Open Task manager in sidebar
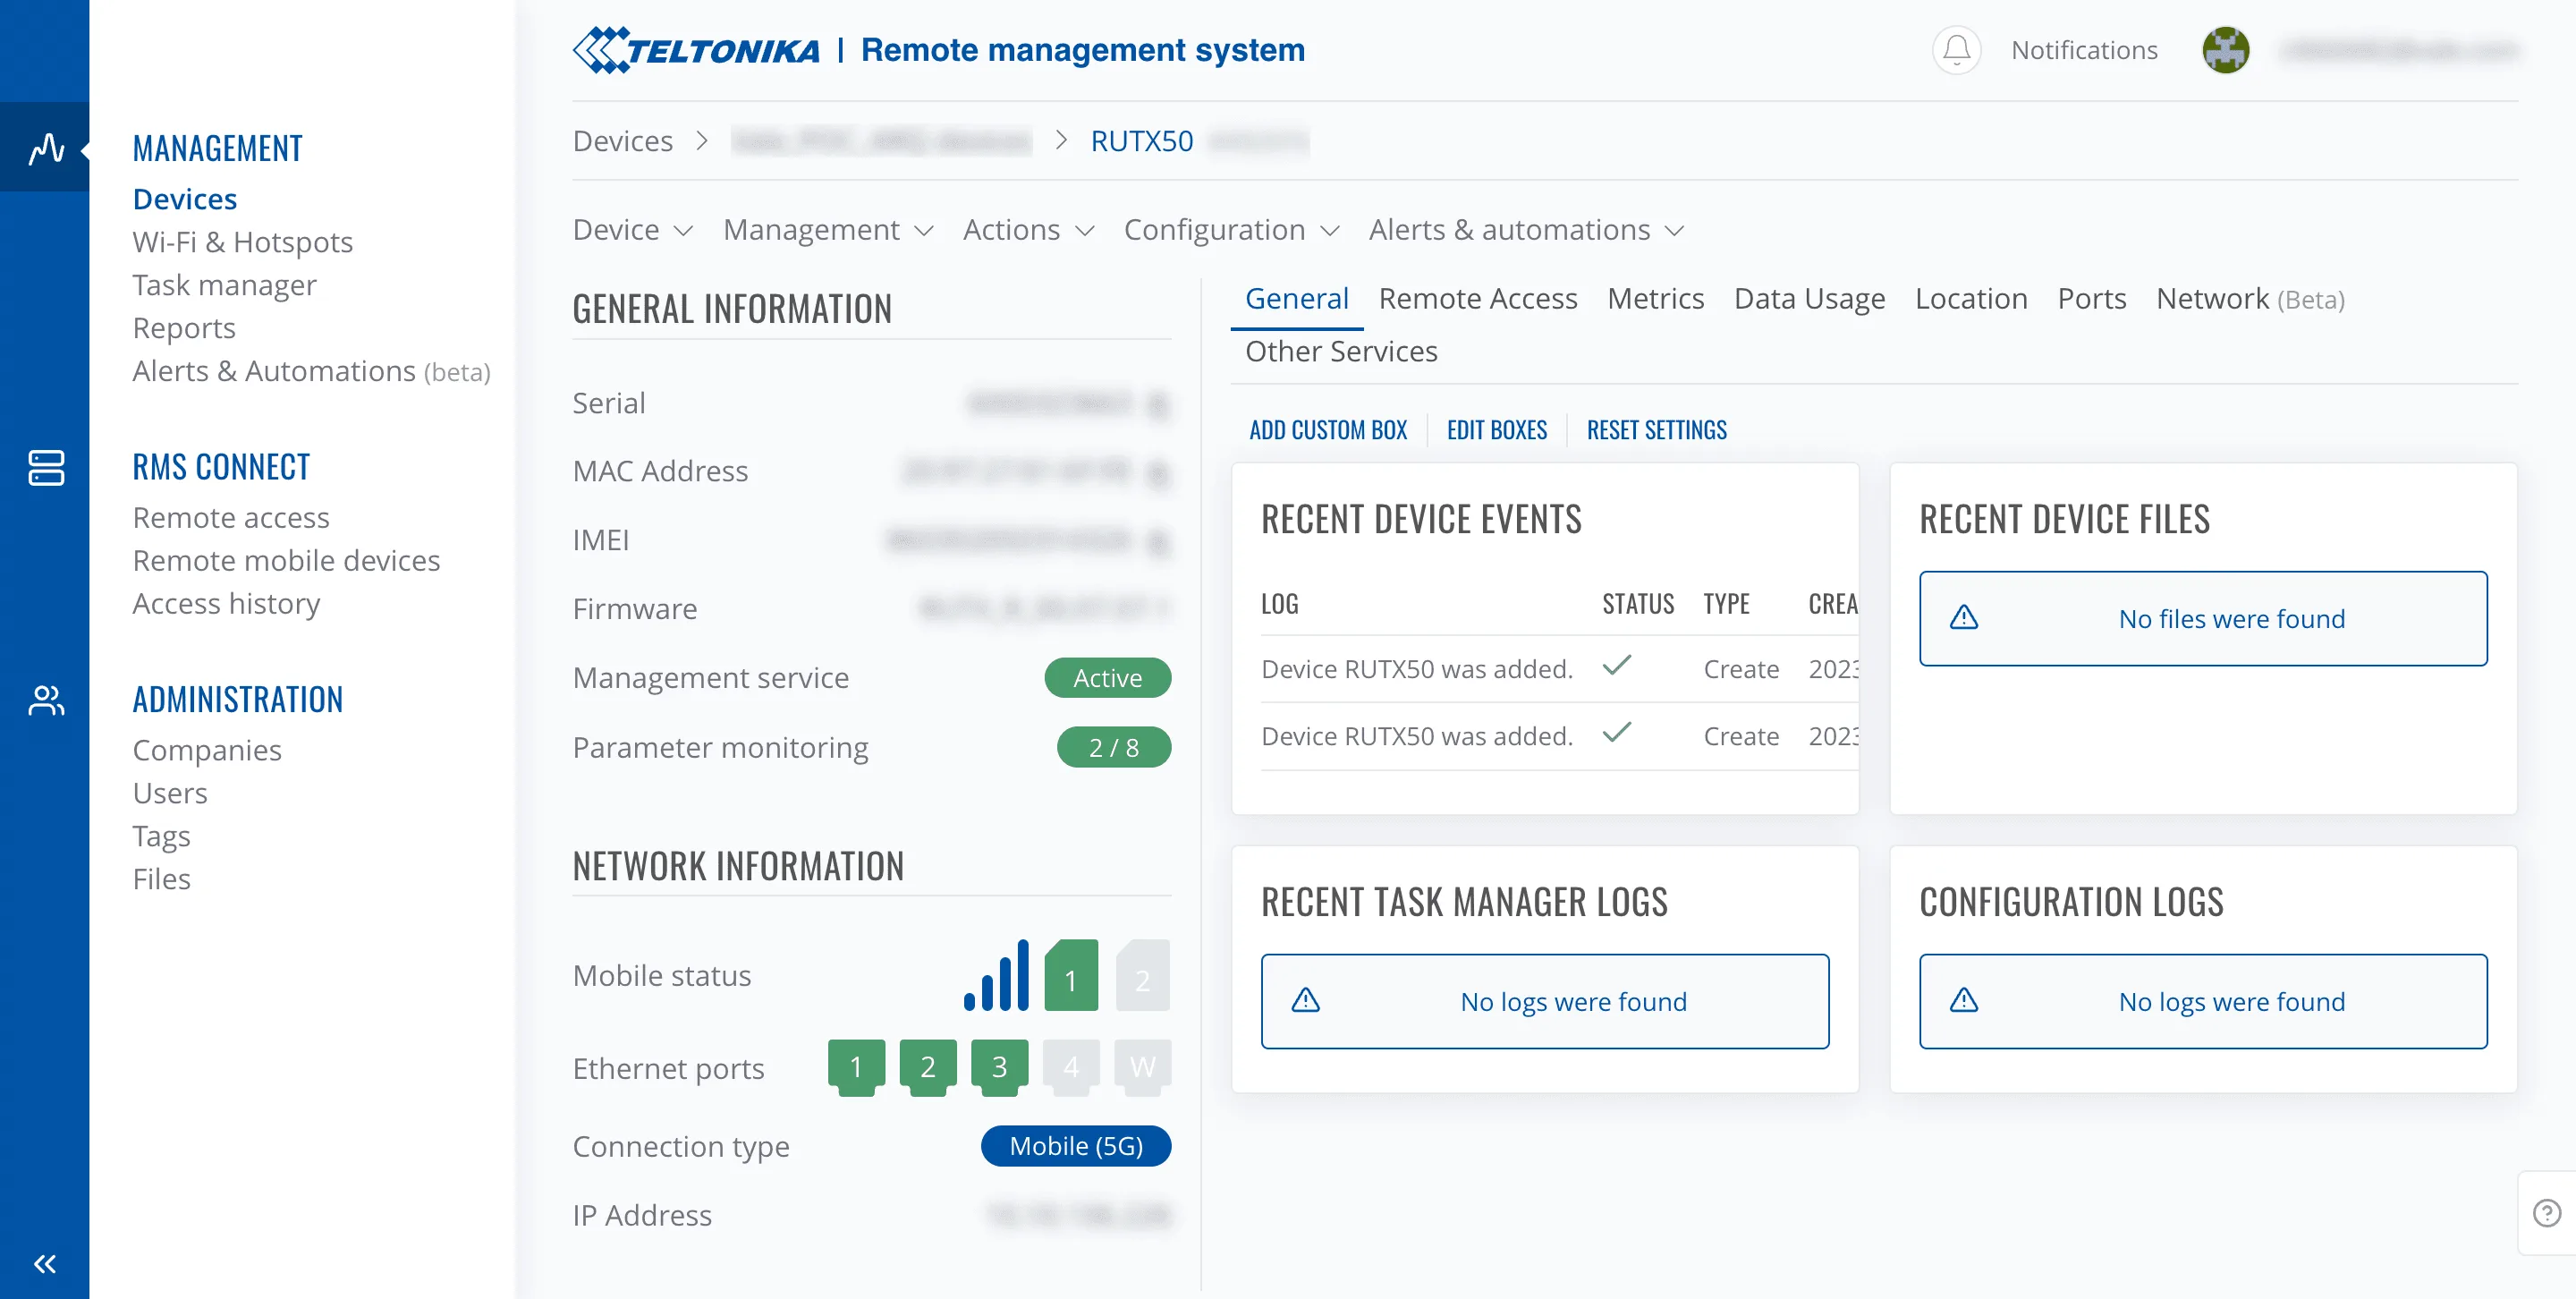This screenshot has height=1299, width=2576. click(225, 285)
